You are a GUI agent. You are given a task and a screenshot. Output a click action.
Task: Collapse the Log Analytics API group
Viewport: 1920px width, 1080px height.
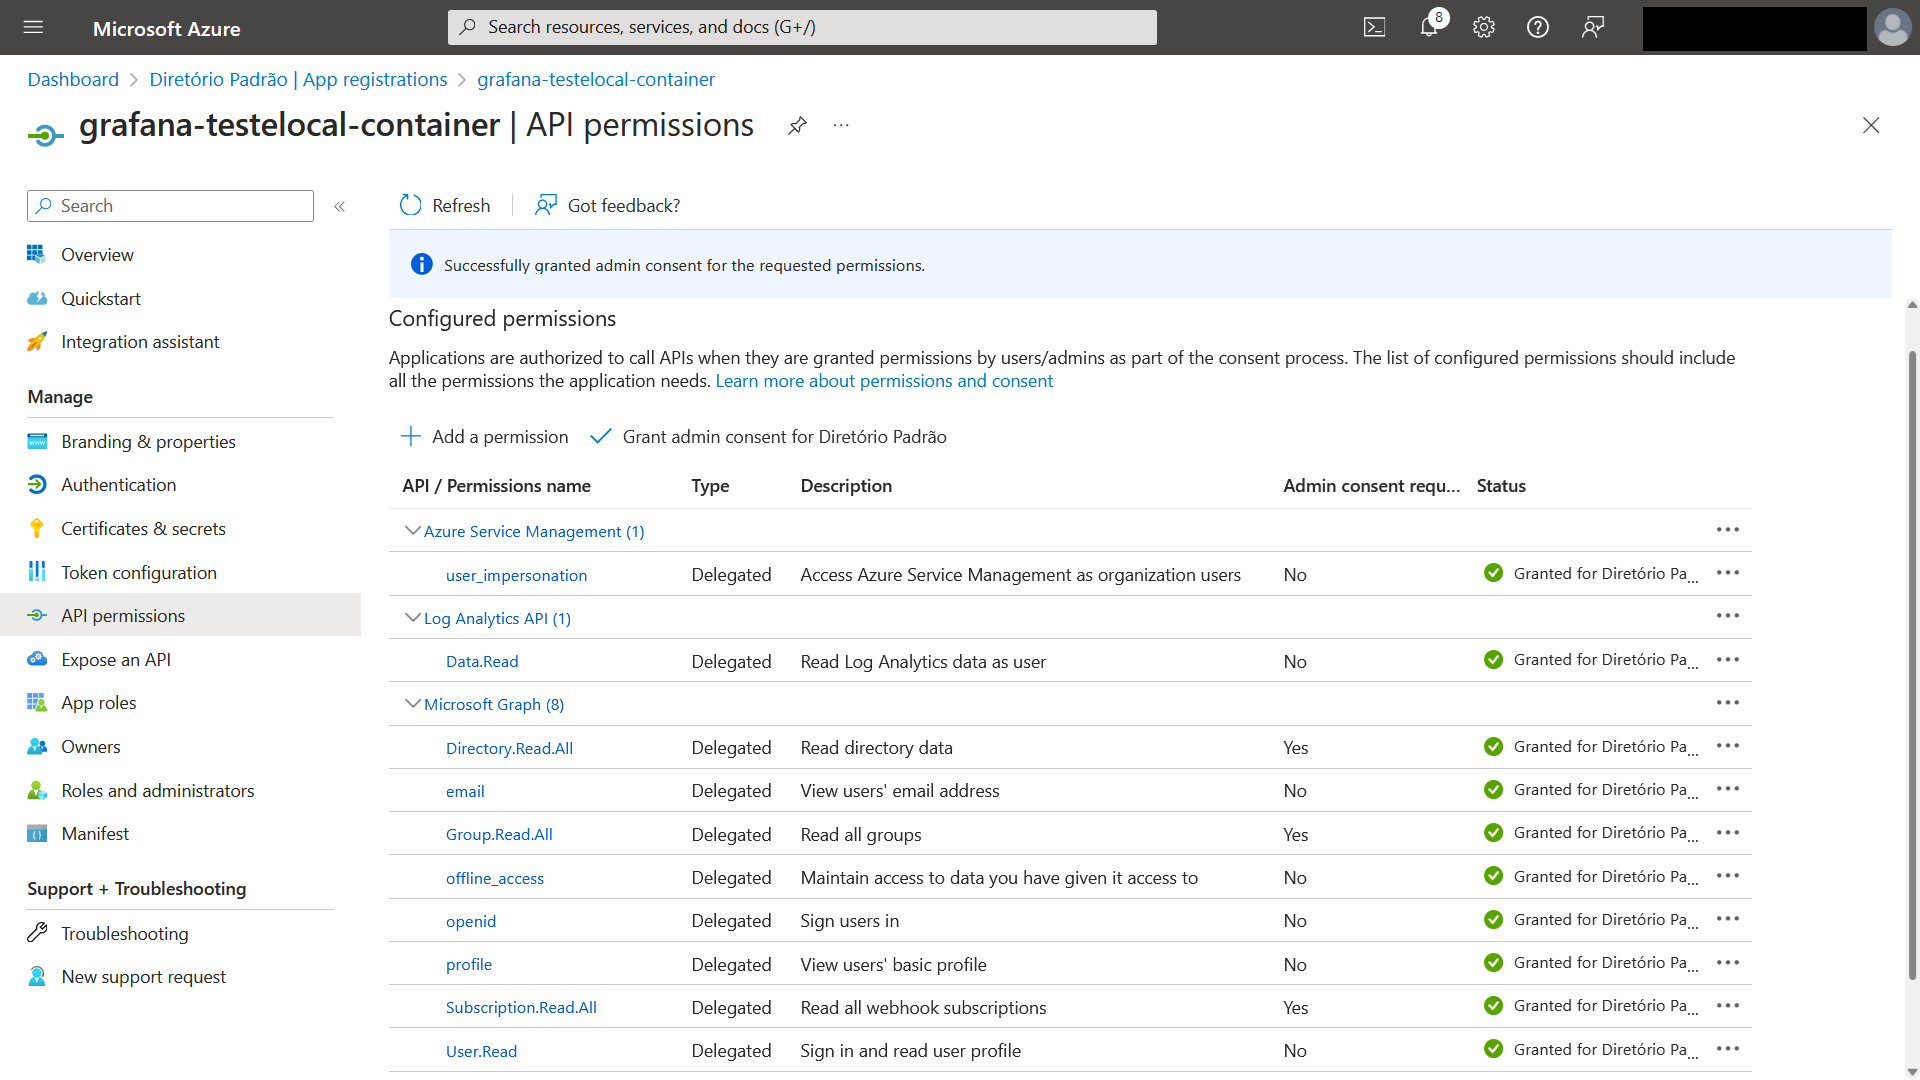click(x=412, y=618)
